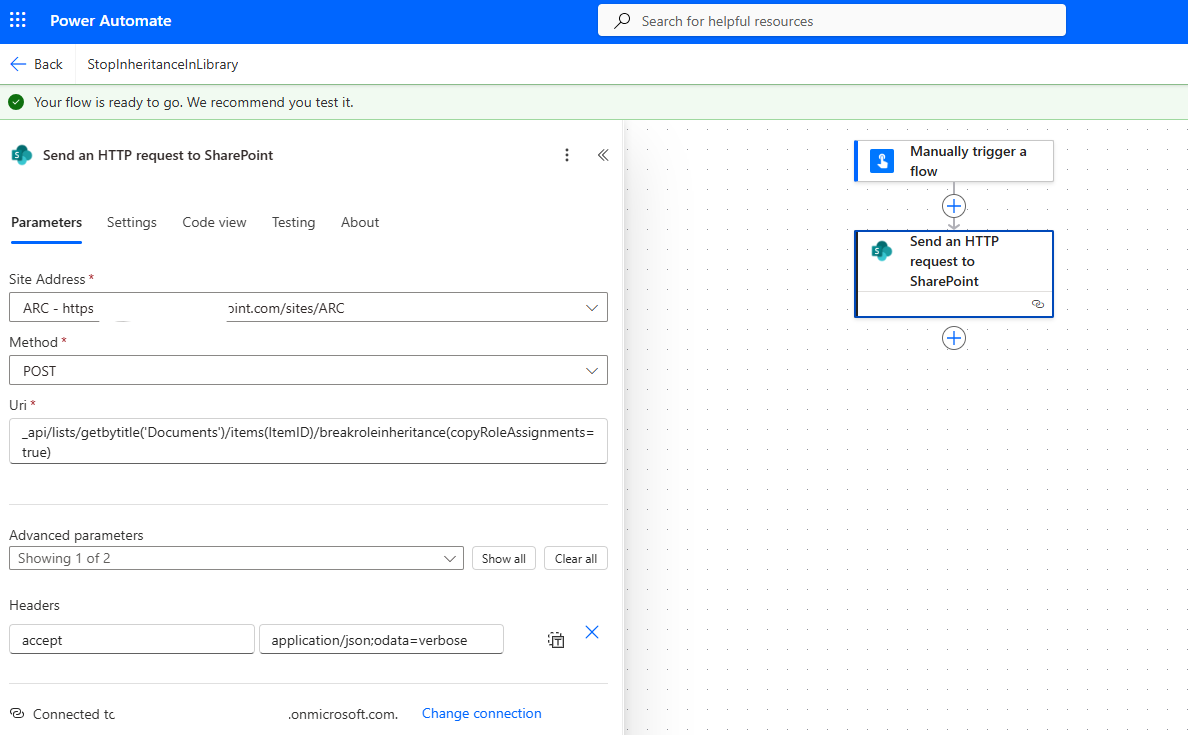
Task: Click the connection link icon on the SharePoint card
Action: click(1037, 304)
